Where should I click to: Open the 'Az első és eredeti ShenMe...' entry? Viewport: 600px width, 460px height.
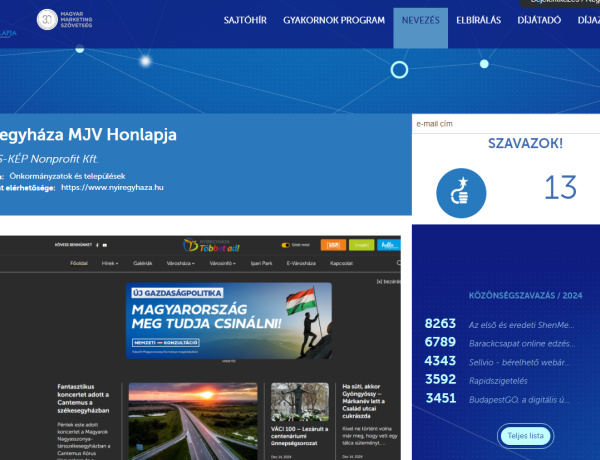tap(521, 325)
